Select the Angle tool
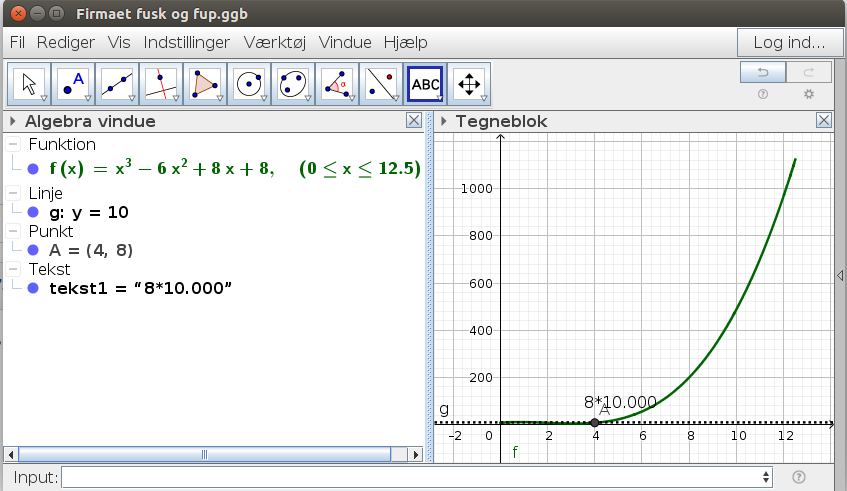 [x=337, y=84]
